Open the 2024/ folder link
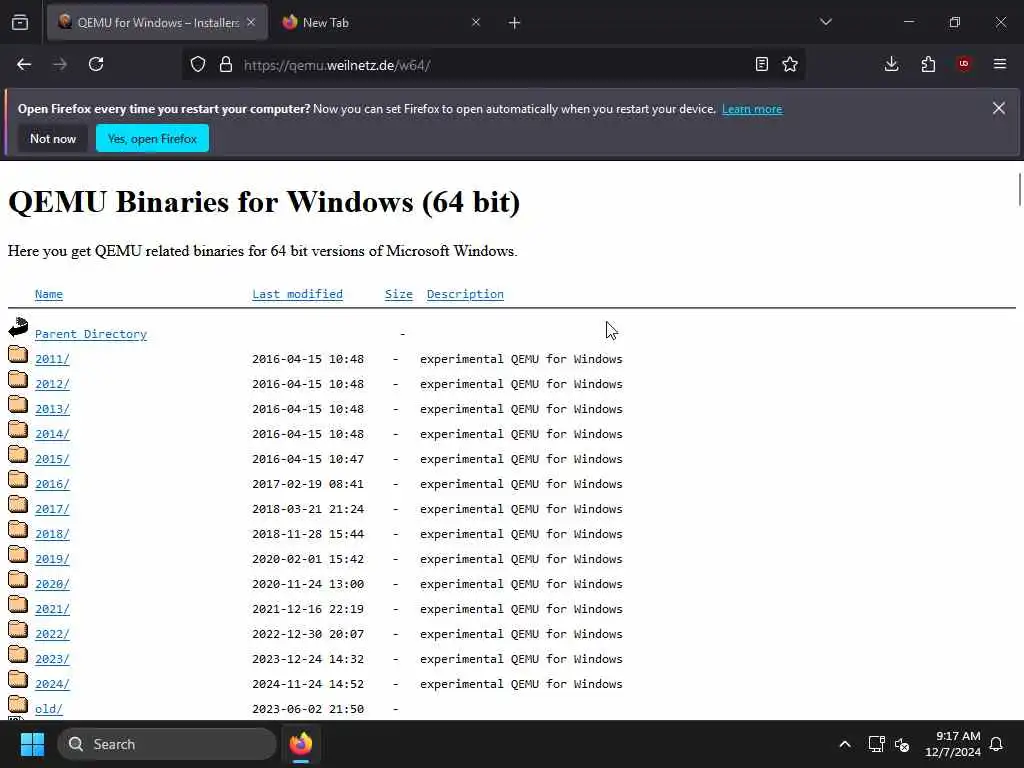This screenshot has height=768, width=1024. click(52, 684)
